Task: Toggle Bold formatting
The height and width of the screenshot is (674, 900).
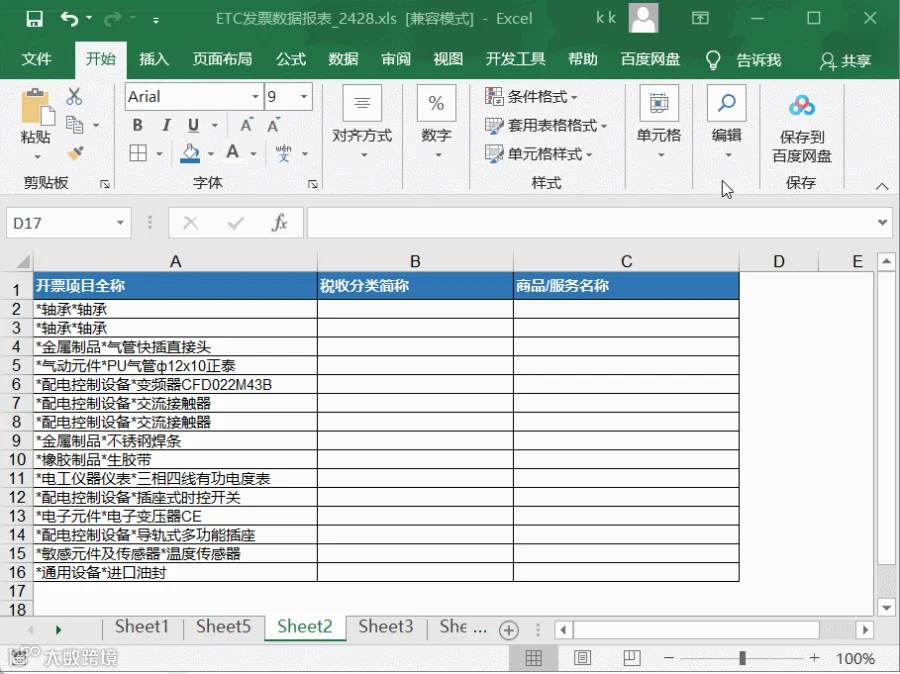Action: (x=138, y=125)
